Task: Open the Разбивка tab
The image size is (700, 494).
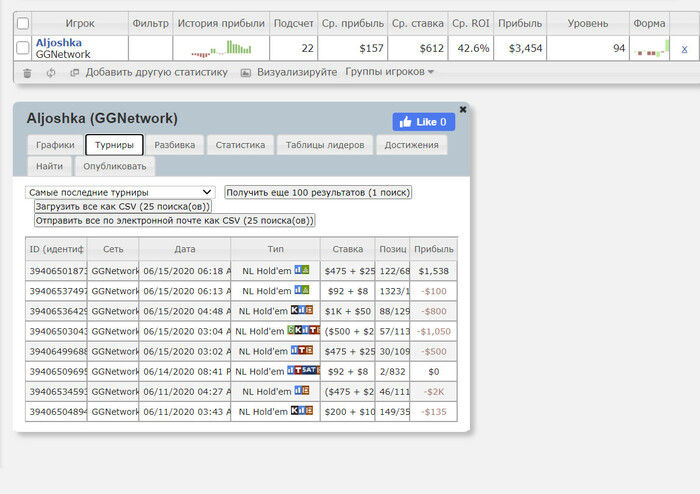Action: pyautogui.click(x=175, y=145)
